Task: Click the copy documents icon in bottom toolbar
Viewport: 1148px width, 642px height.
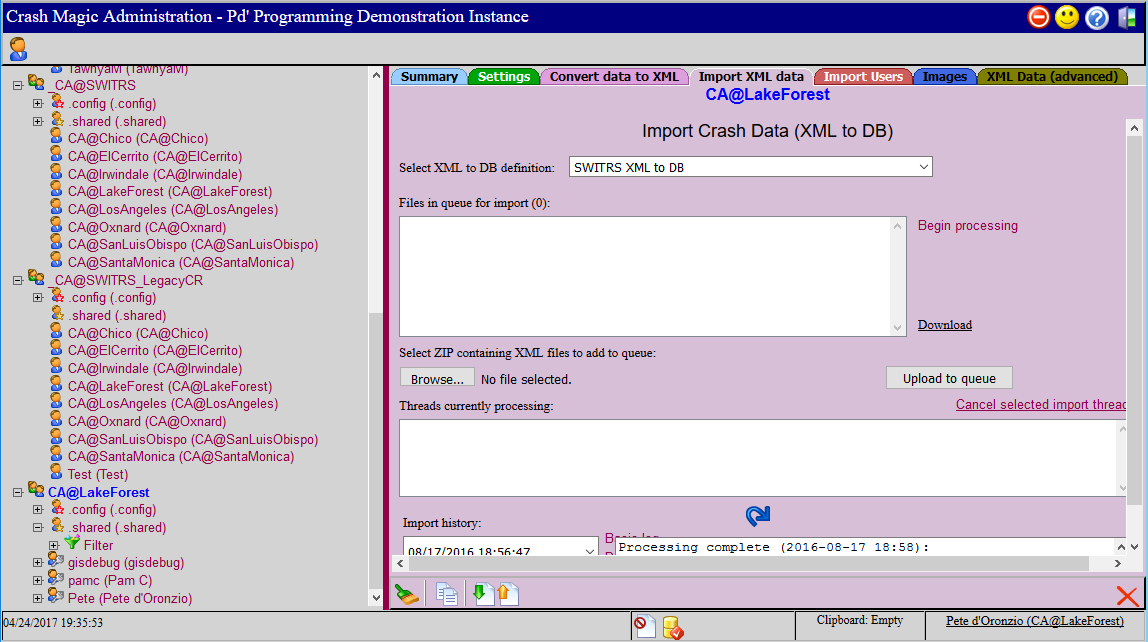Action: (x=447, y=594)
